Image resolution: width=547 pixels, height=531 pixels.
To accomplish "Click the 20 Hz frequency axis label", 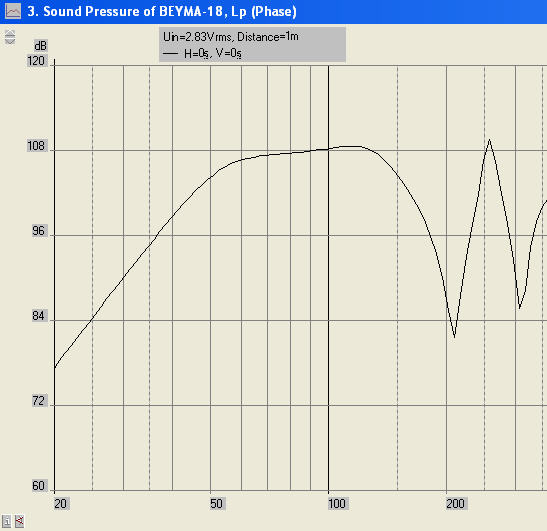I will tap(60, 504).
